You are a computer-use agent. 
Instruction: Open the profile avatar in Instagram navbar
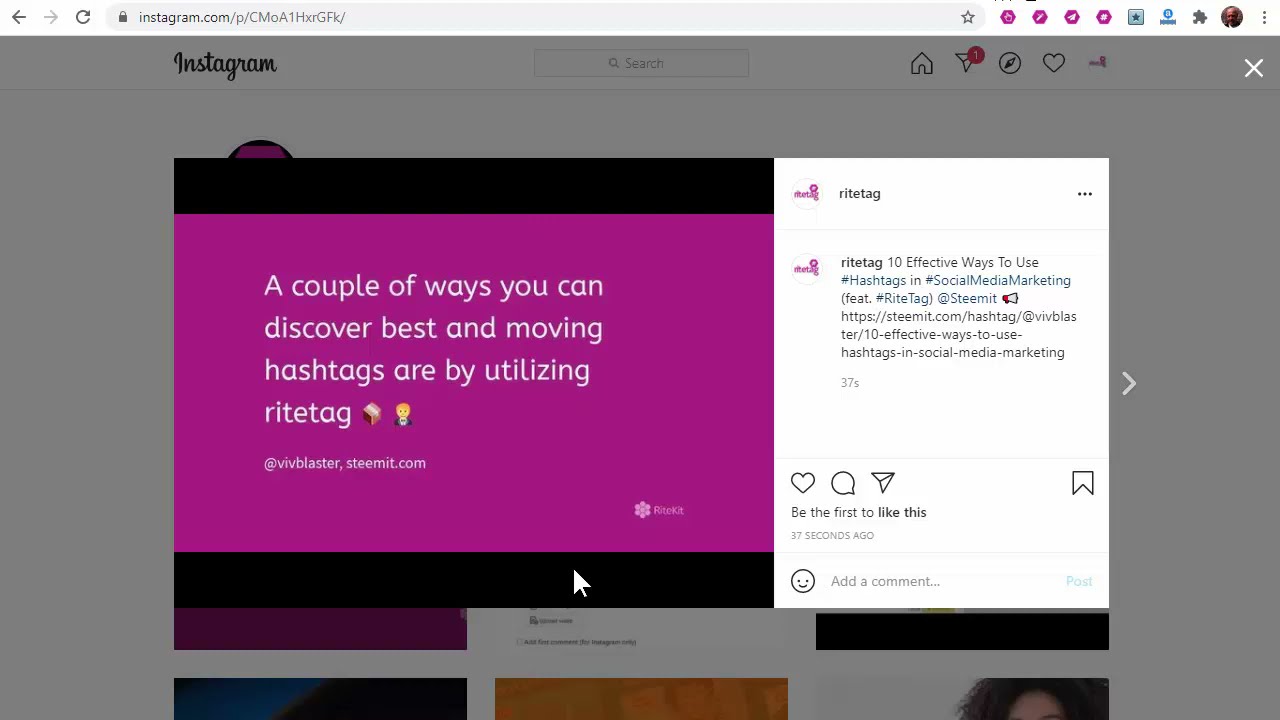tap(1098, 63)
